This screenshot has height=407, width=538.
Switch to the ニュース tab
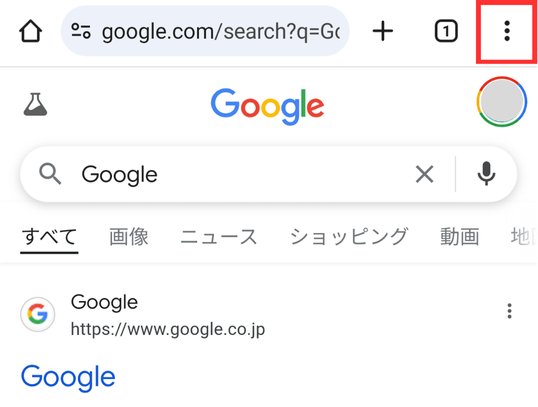click(219, 237)
